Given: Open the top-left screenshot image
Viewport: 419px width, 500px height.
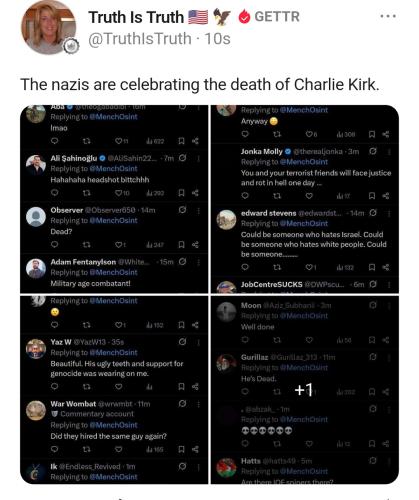Looking at the screenshot, I should pyautogui.click(x=114, y=199).
